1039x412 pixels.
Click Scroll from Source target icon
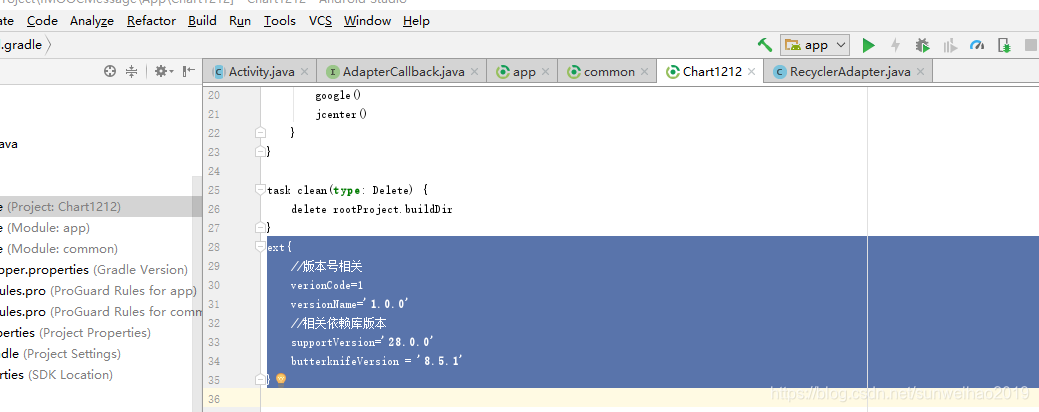(x=110, y=71)
